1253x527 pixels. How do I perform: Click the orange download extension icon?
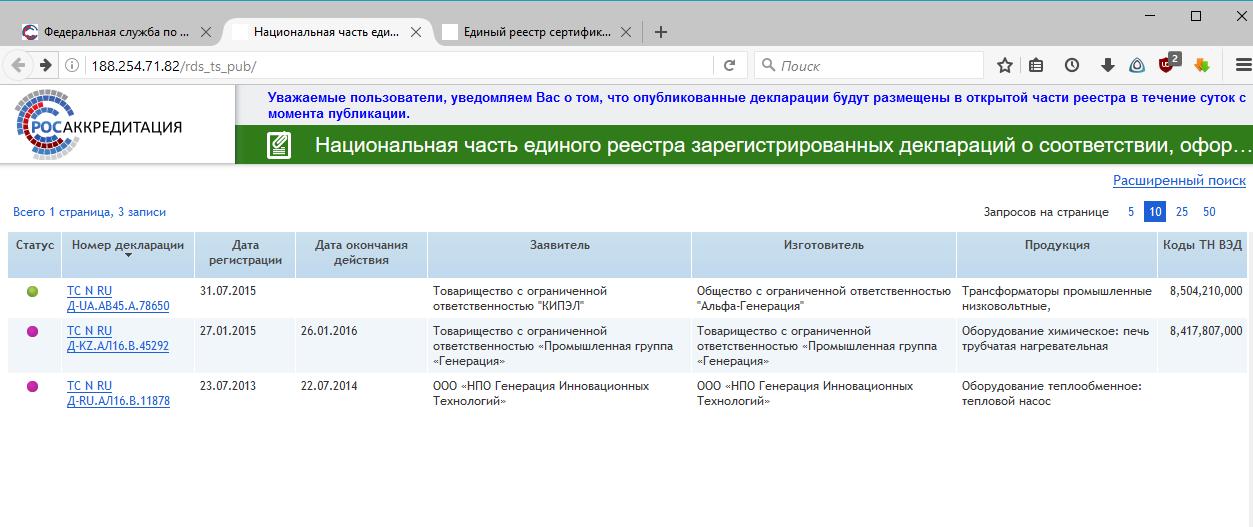pyautogui.click(x=1202, y=65)
